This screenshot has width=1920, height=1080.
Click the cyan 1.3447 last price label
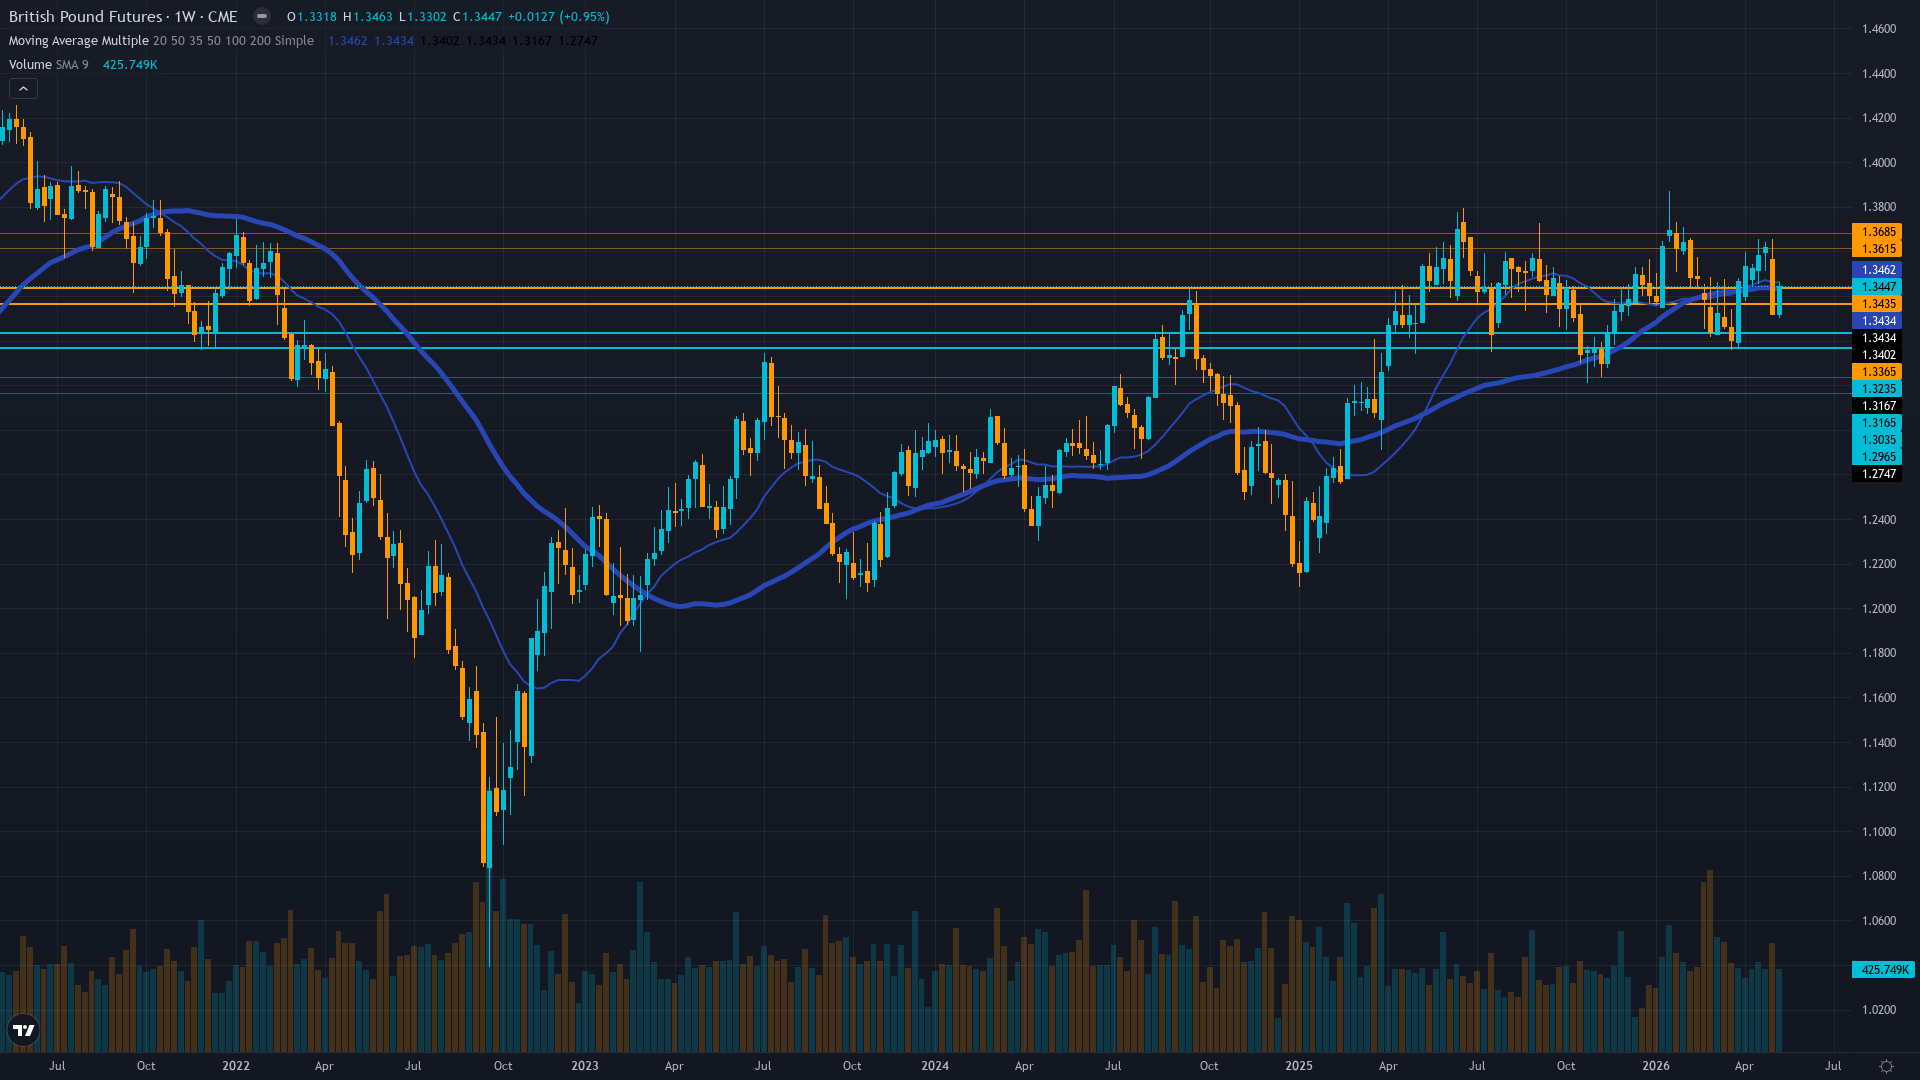click(1877, 287)
